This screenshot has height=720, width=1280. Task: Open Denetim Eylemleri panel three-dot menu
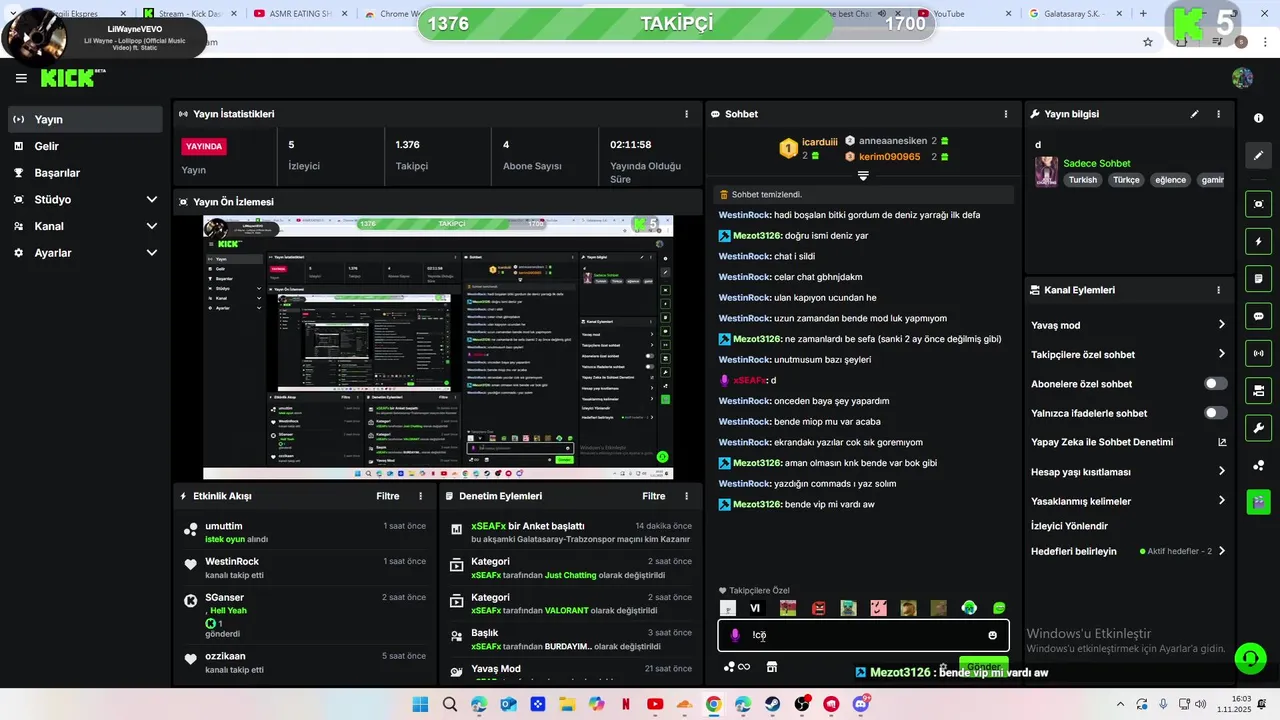[686, 496]
